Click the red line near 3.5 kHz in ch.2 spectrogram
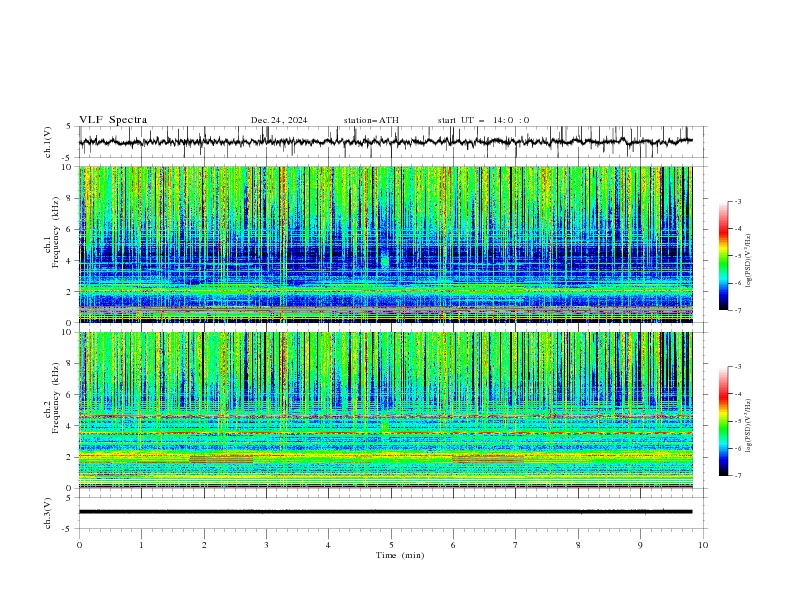This screenshot has width=792, height=612. point(385,433)
